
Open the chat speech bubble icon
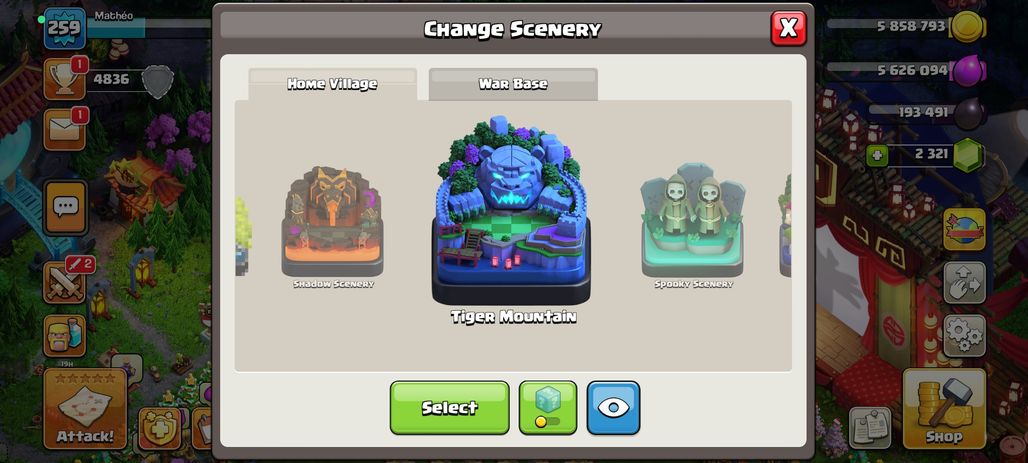coord(65,208)
